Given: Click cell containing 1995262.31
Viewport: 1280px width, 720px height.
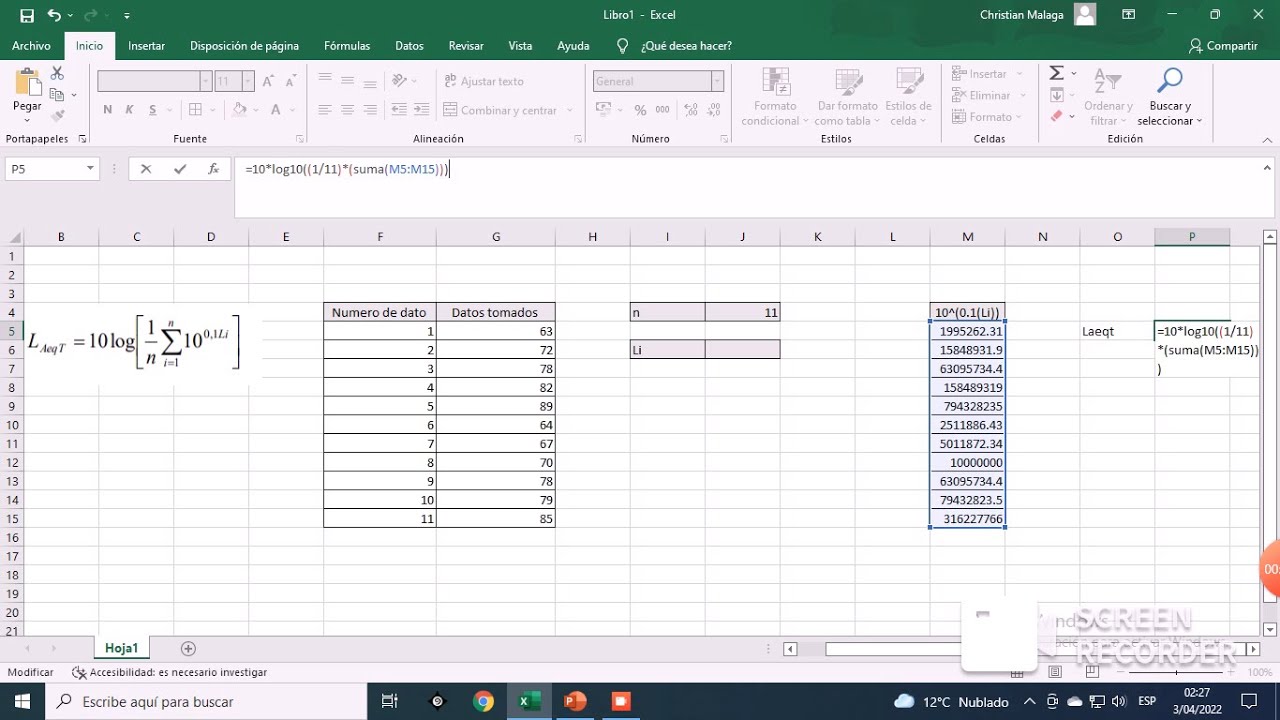Looking at the screenshot, I should point(967,331).
